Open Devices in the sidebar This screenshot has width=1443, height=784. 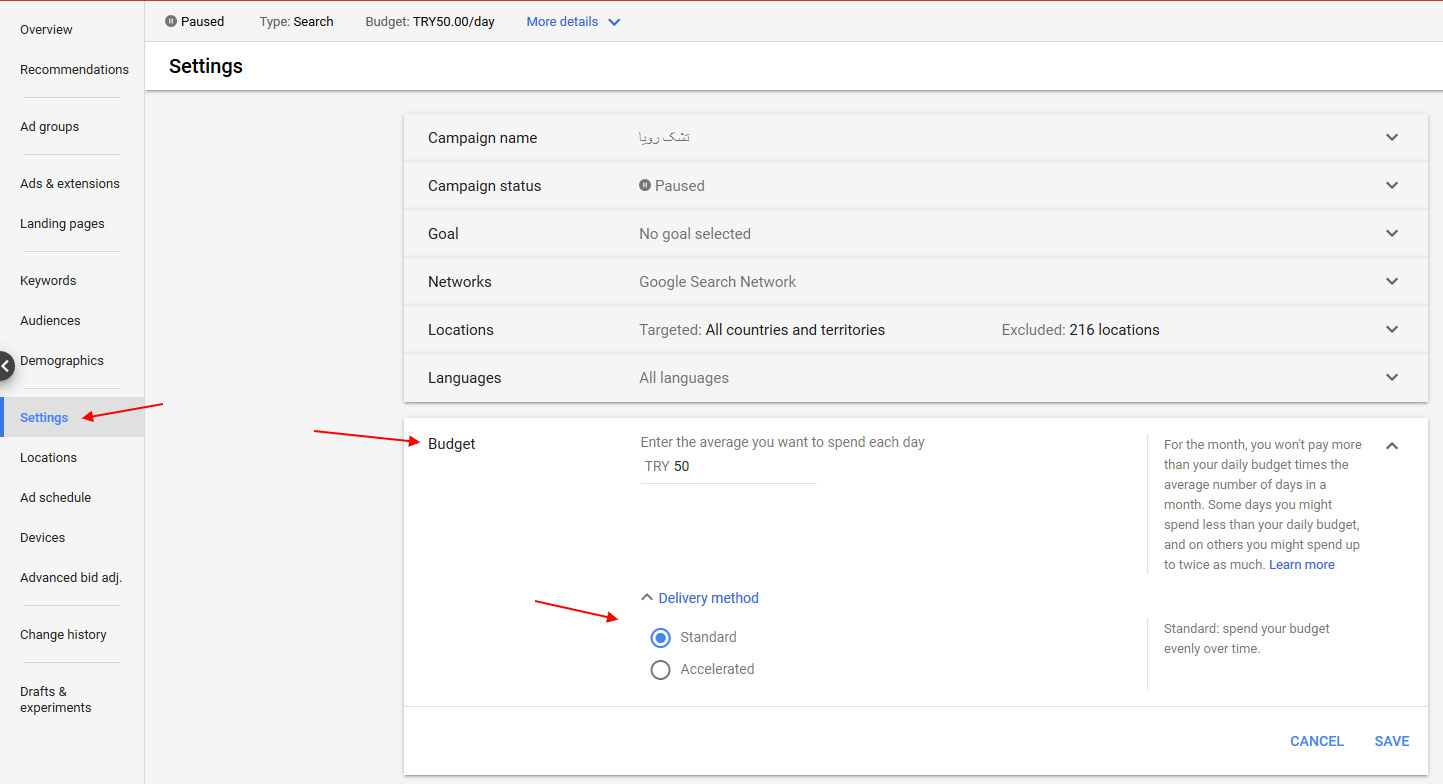click(42, 538)
